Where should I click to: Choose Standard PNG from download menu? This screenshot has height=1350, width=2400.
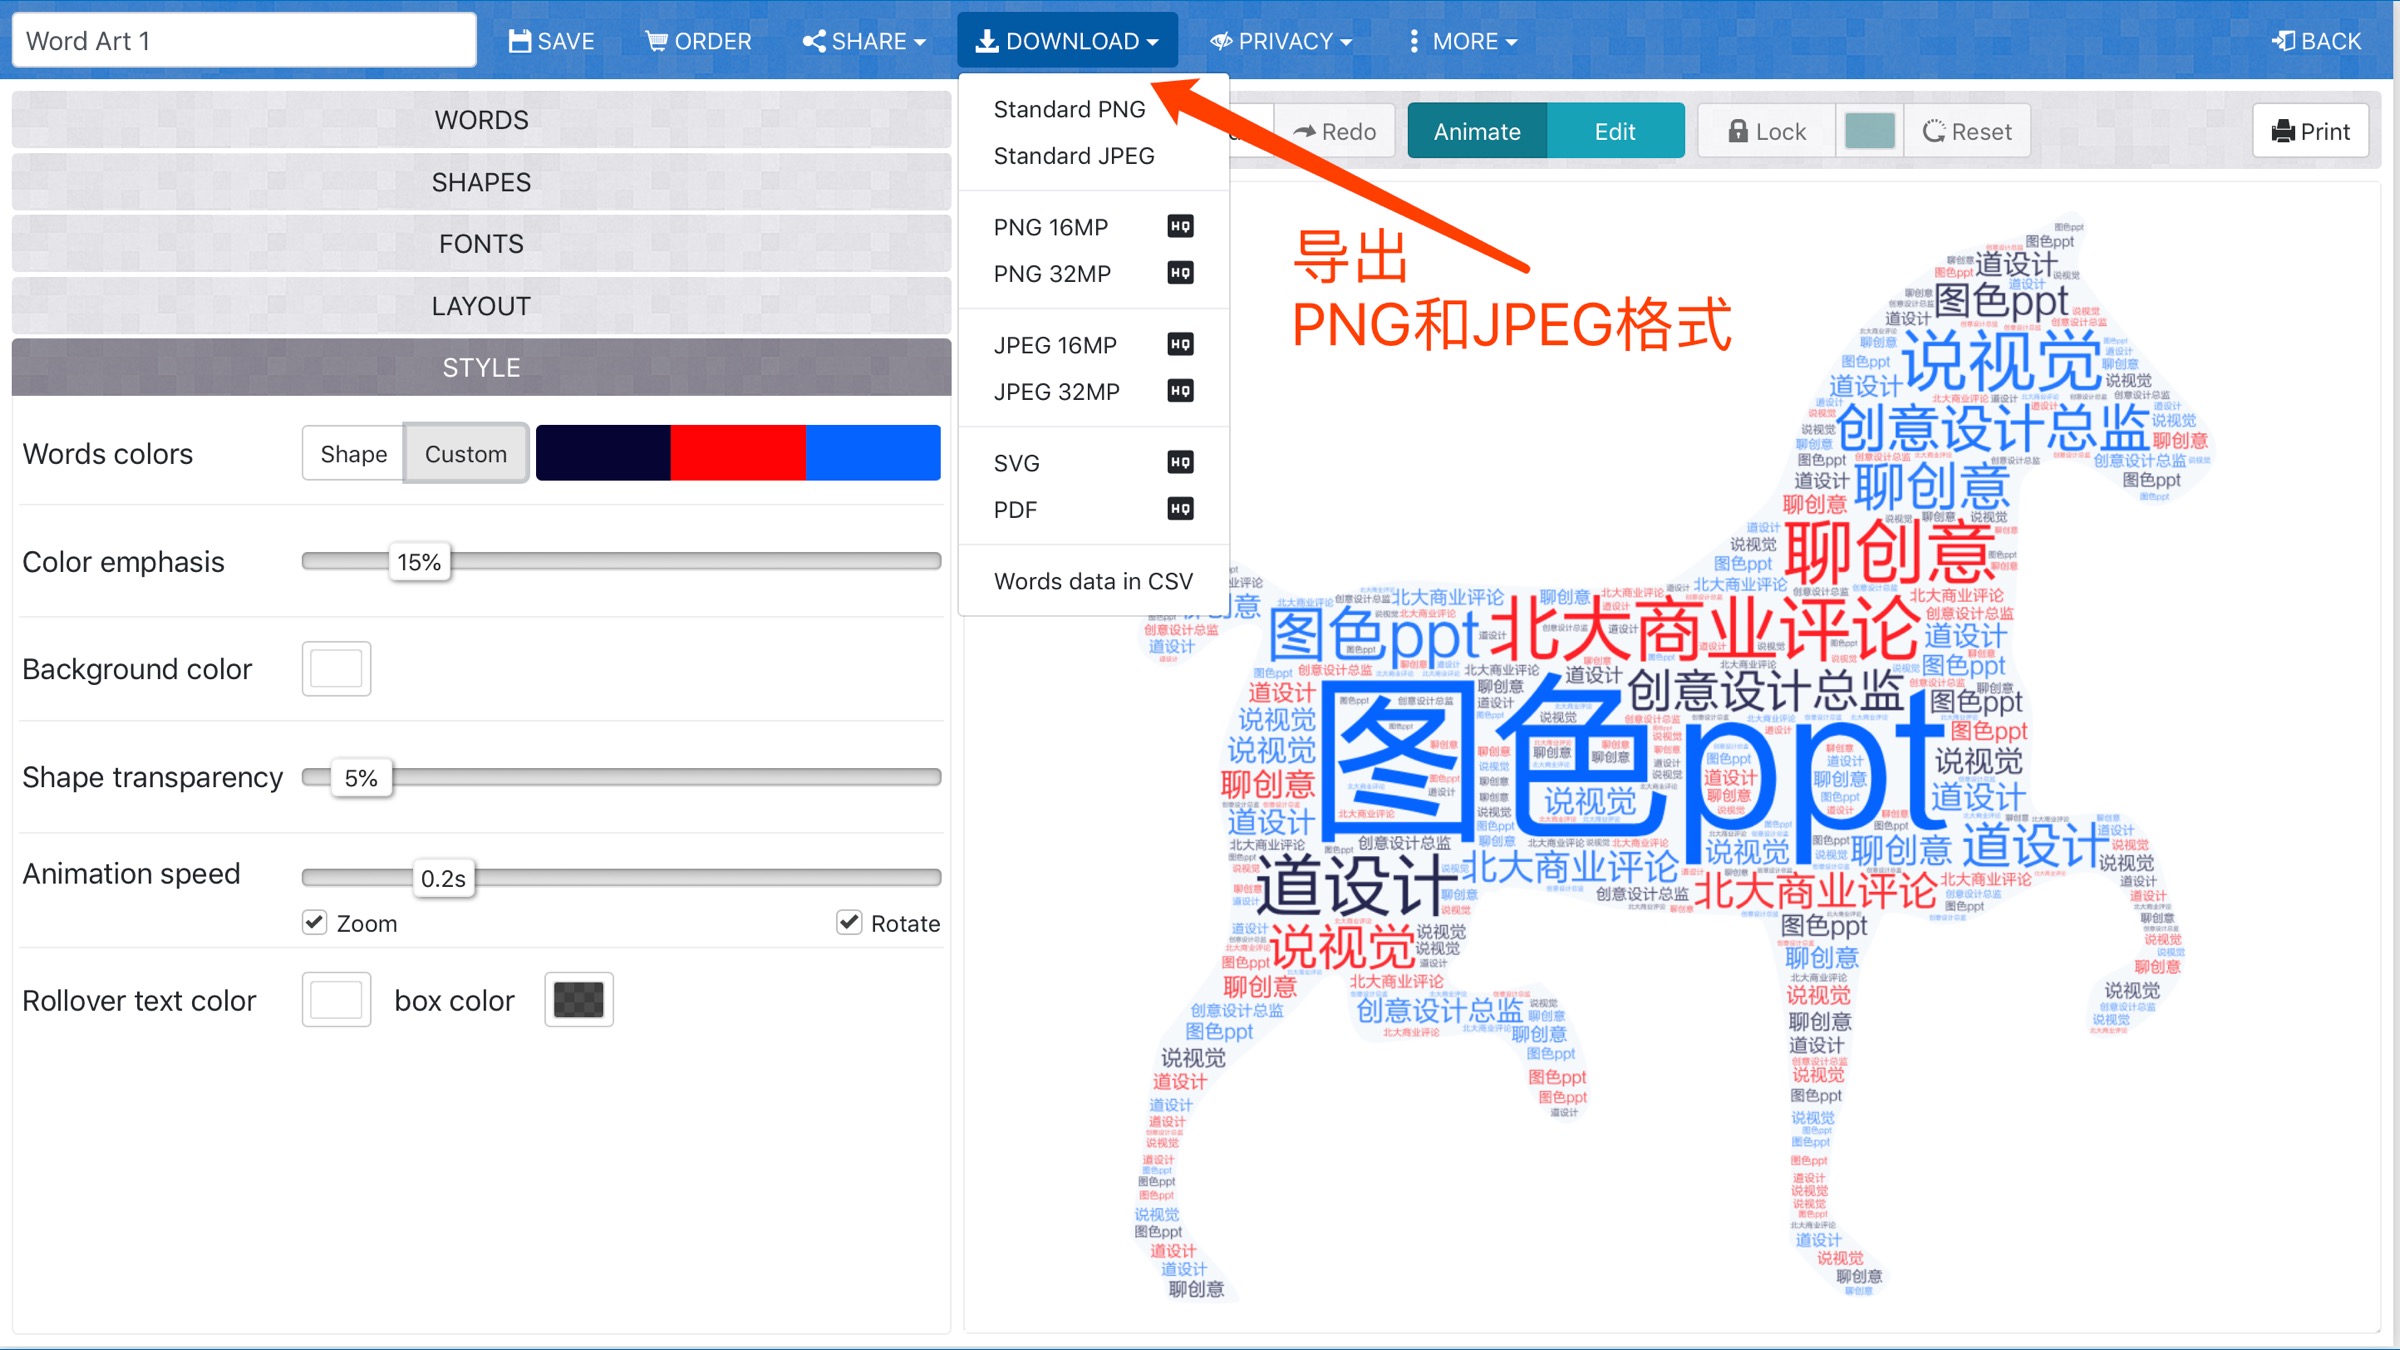coord(1069,109)
